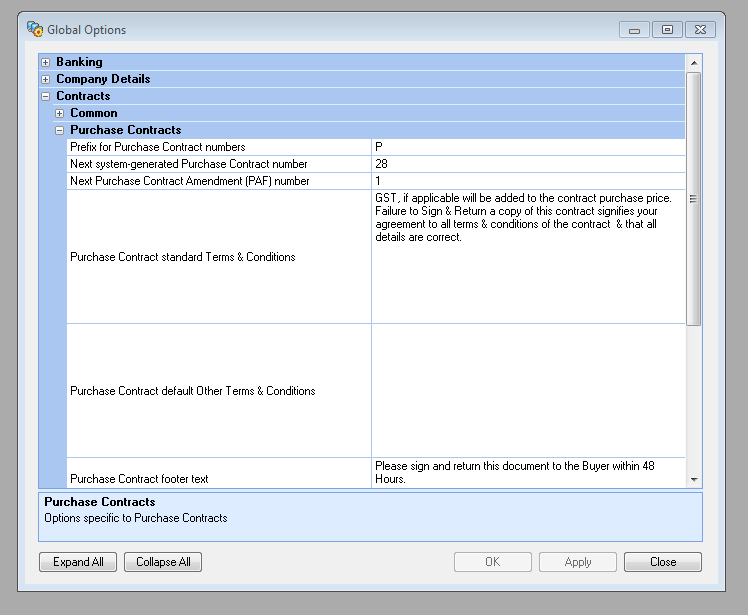The height and width of the screenshot is (615, 748).
Task: Click the Collapse All button
Action: click(163, 562)
